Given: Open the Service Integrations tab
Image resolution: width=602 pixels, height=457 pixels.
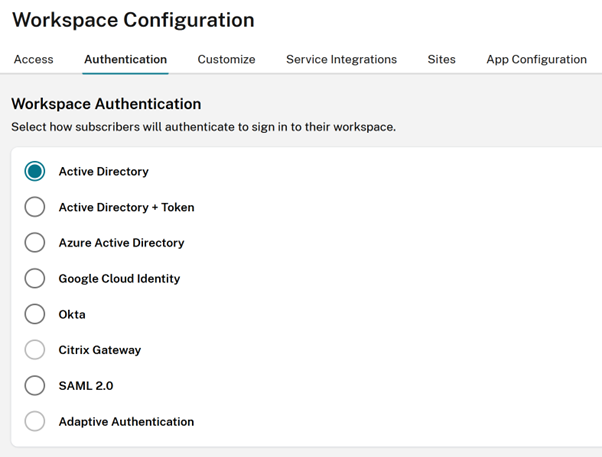Looking at the screenshot, I should click(341, 60).
